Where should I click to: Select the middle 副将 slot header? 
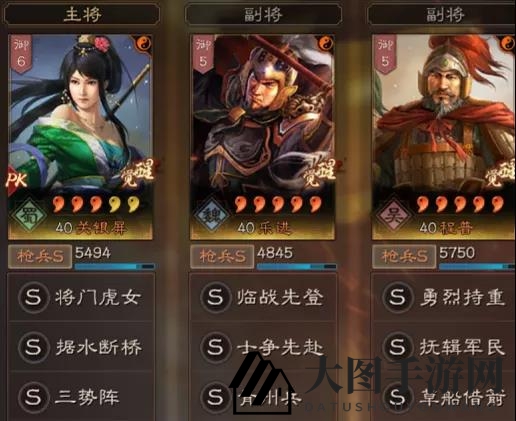point(263,14)
